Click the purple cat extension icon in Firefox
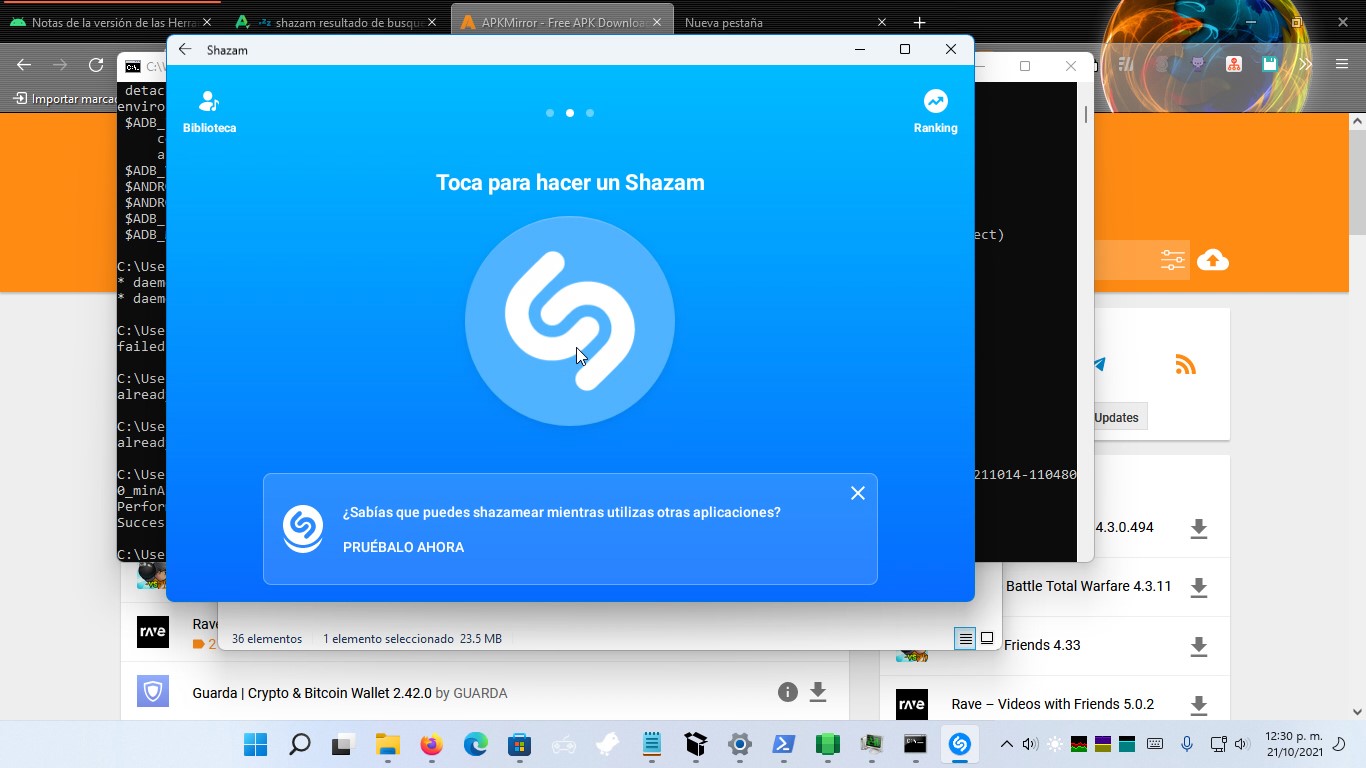Screen dimensions: 1366x768 [1198, 64]
